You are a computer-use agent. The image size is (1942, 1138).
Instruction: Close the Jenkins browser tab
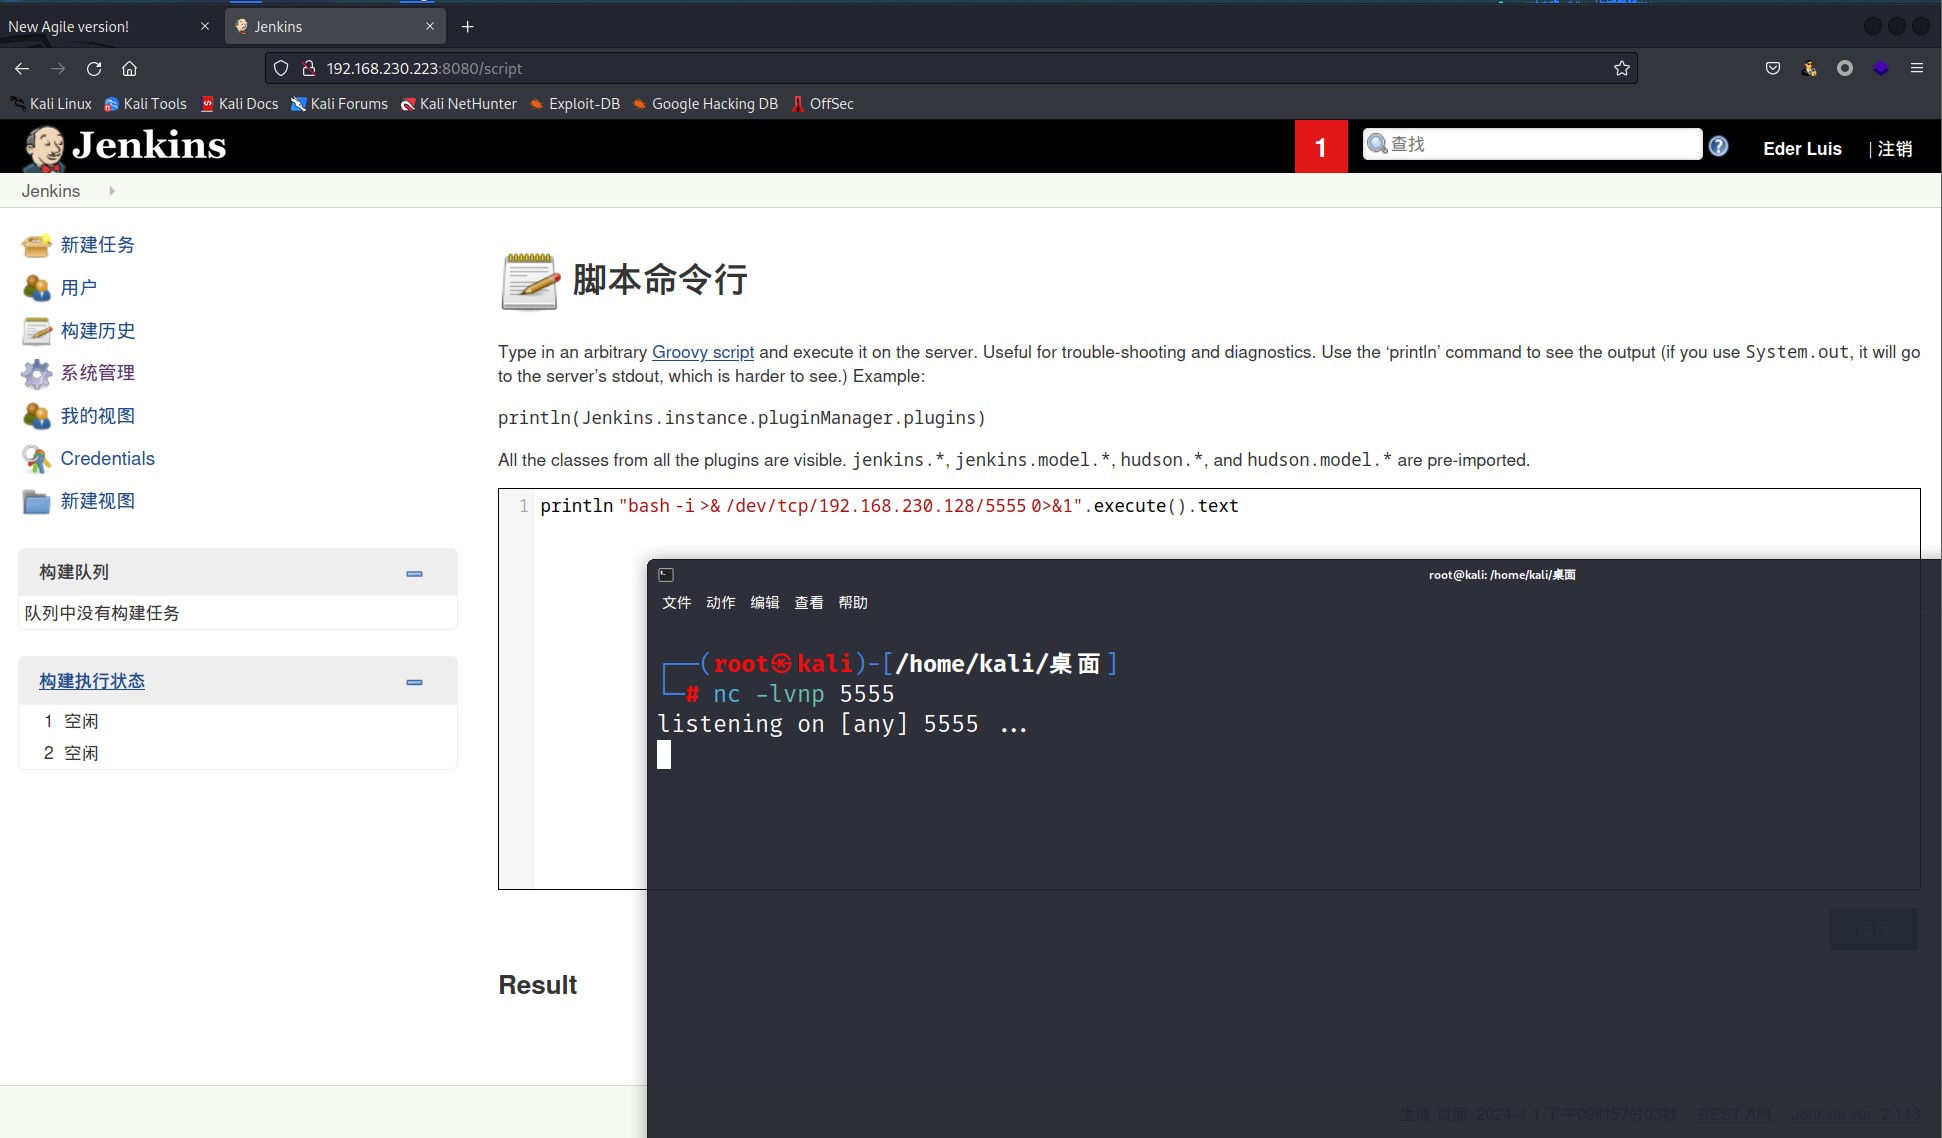coord(430,26)
